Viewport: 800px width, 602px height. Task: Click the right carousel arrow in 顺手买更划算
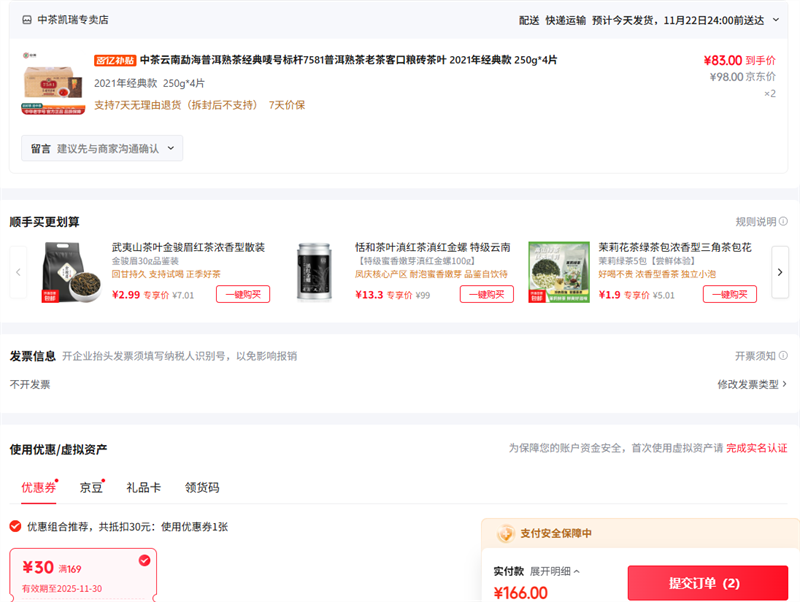click(780, 271)
